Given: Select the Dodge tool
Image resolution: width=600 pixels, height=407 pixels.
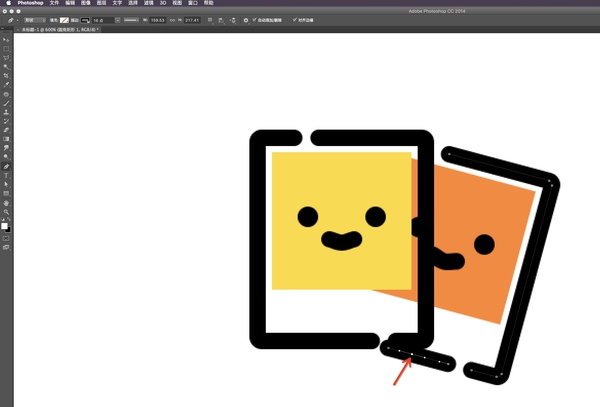Looking at the screenshot, I should tap(6, 157).
